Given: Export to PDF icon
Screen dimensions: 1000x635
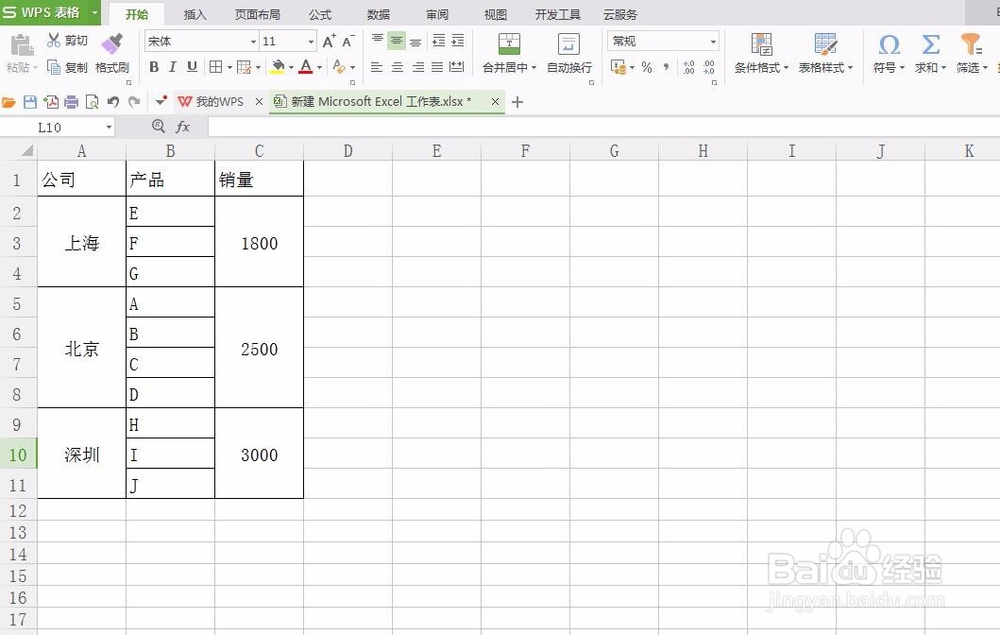Looking at the screenshot, I should tap(51, 102).
